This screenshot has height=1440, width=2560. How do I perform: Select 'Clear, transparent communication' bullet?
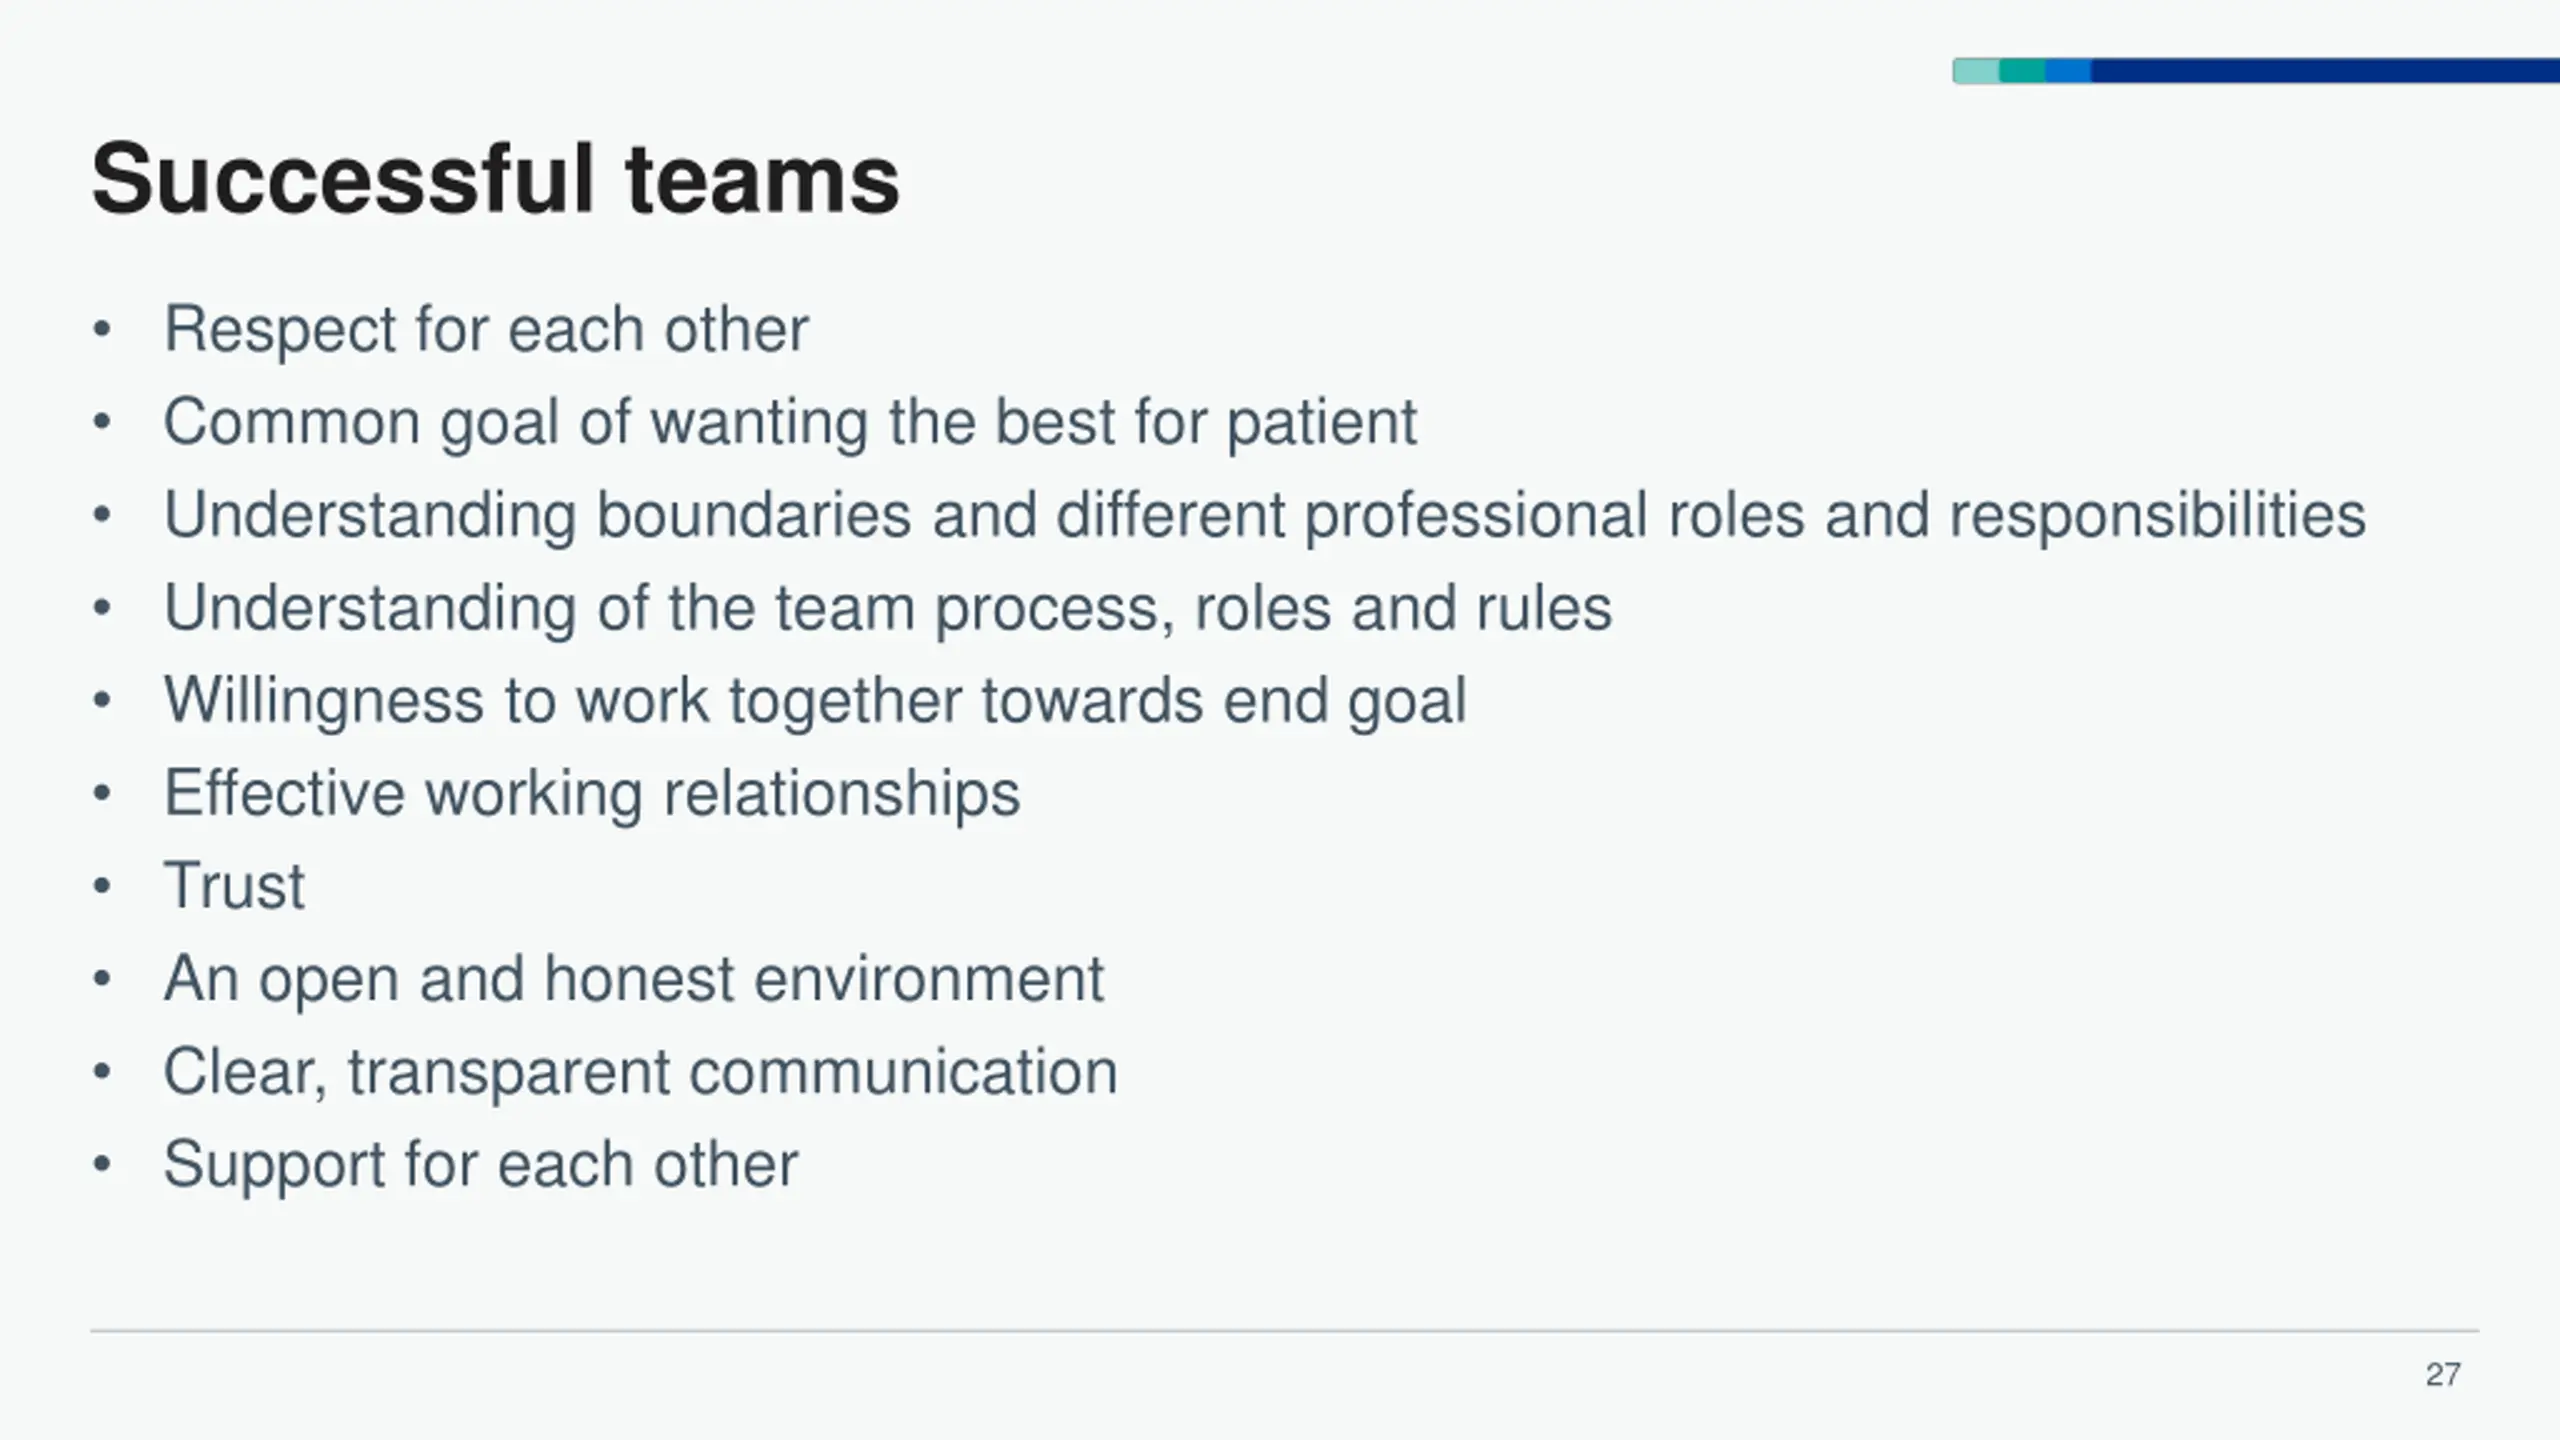pos(640,1072)
